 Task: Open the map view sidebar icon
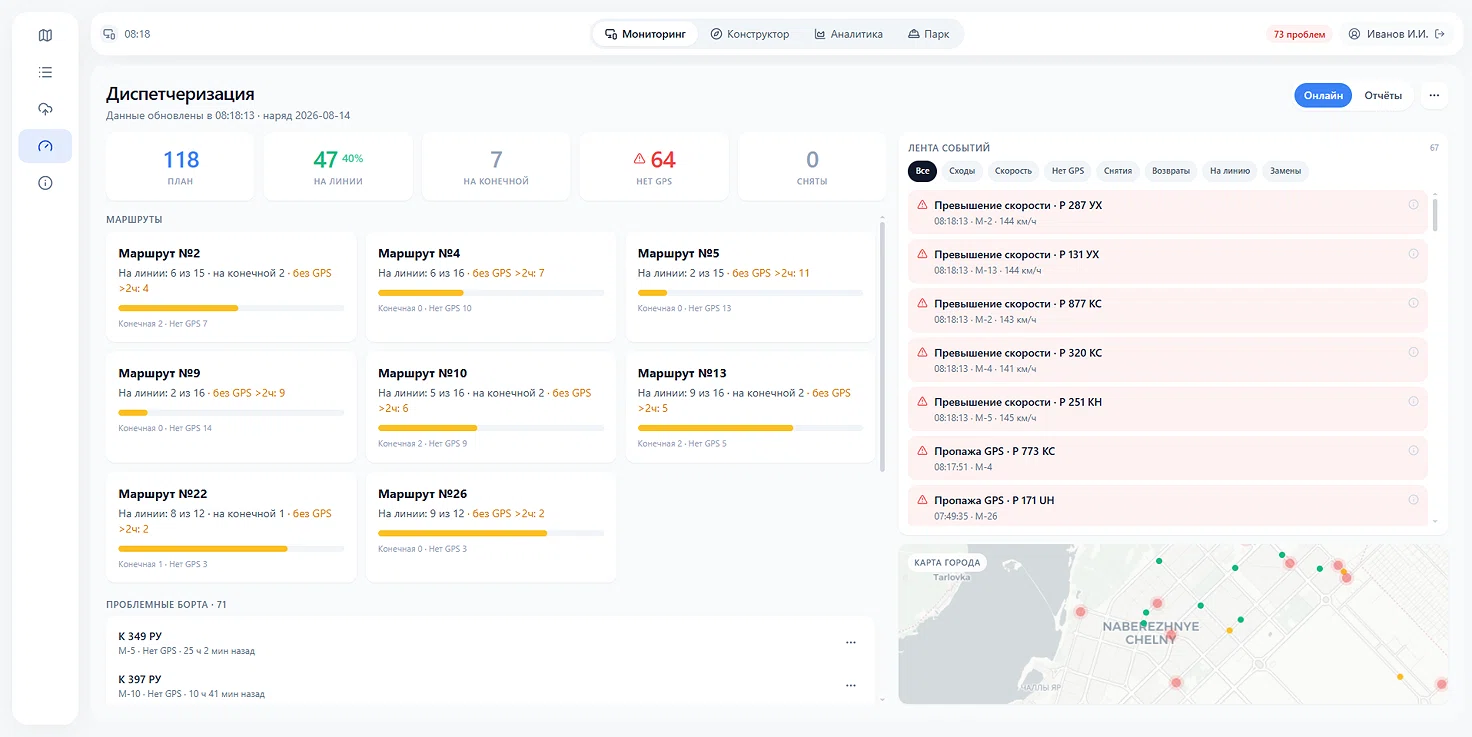(45, 36)
